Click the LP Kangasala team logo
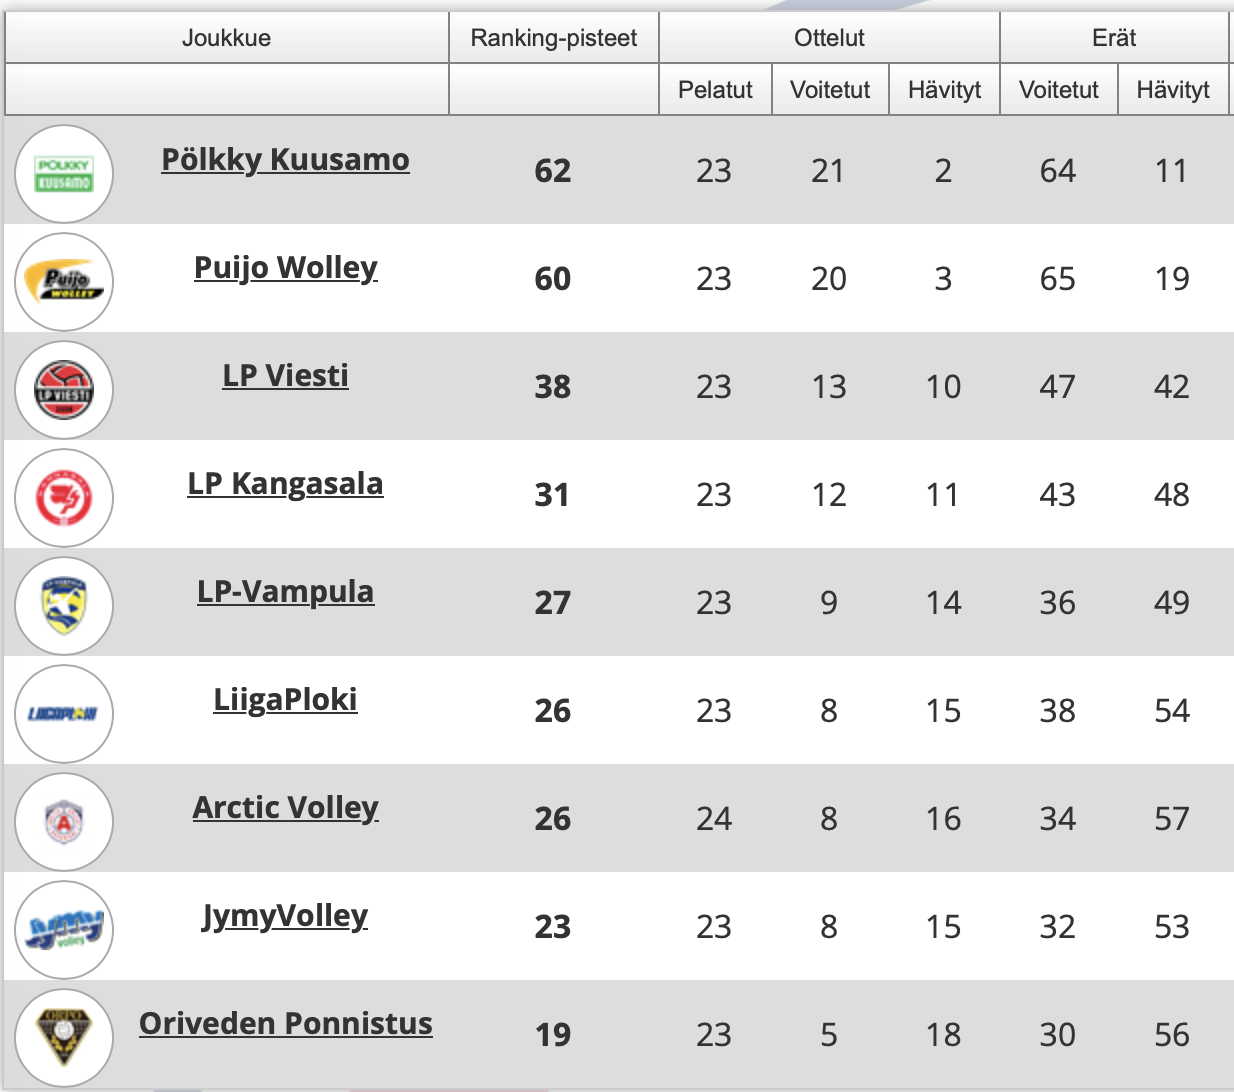 click(64, 498)
